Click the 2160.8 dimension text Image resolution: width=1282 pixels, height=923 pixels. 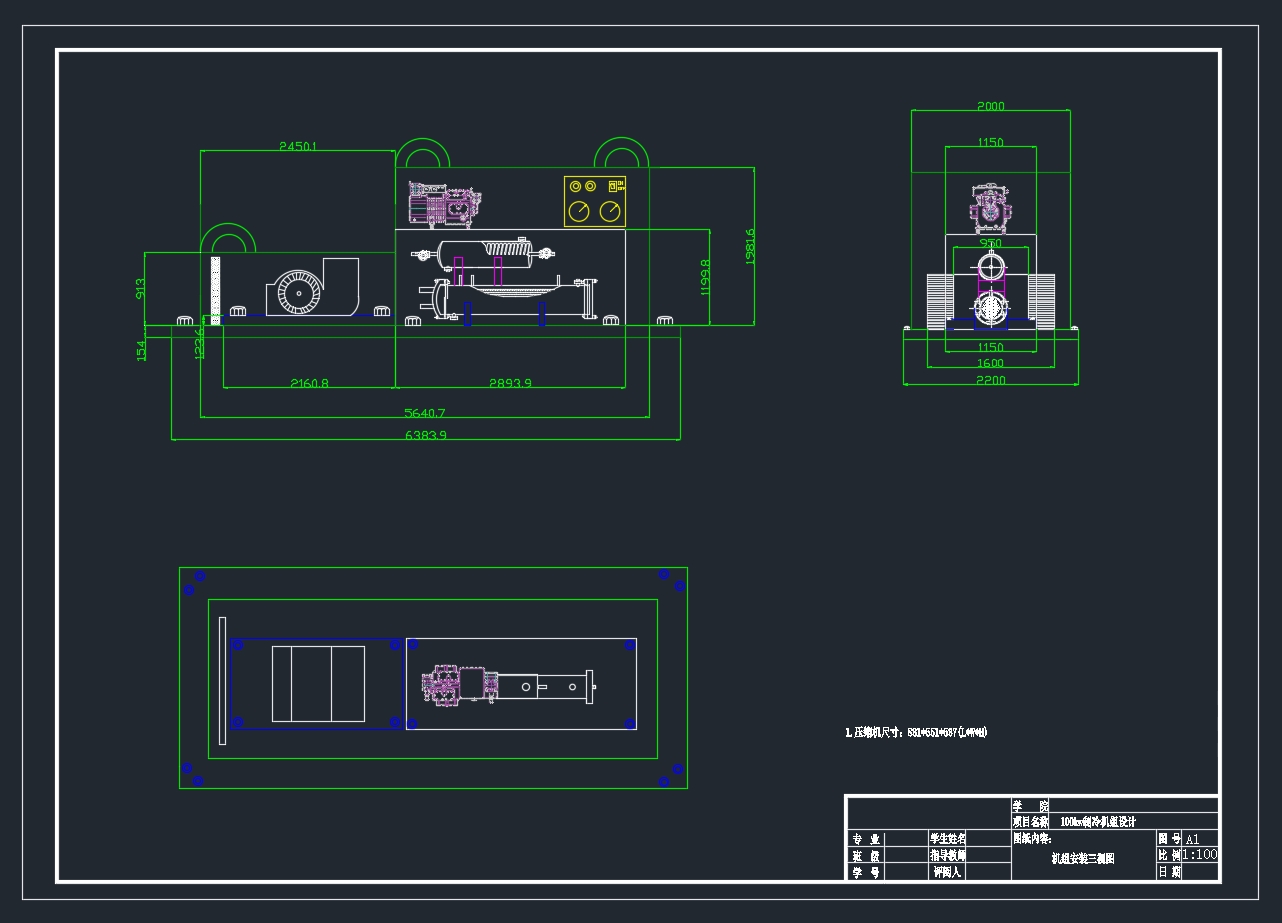[x=309, y=383]
